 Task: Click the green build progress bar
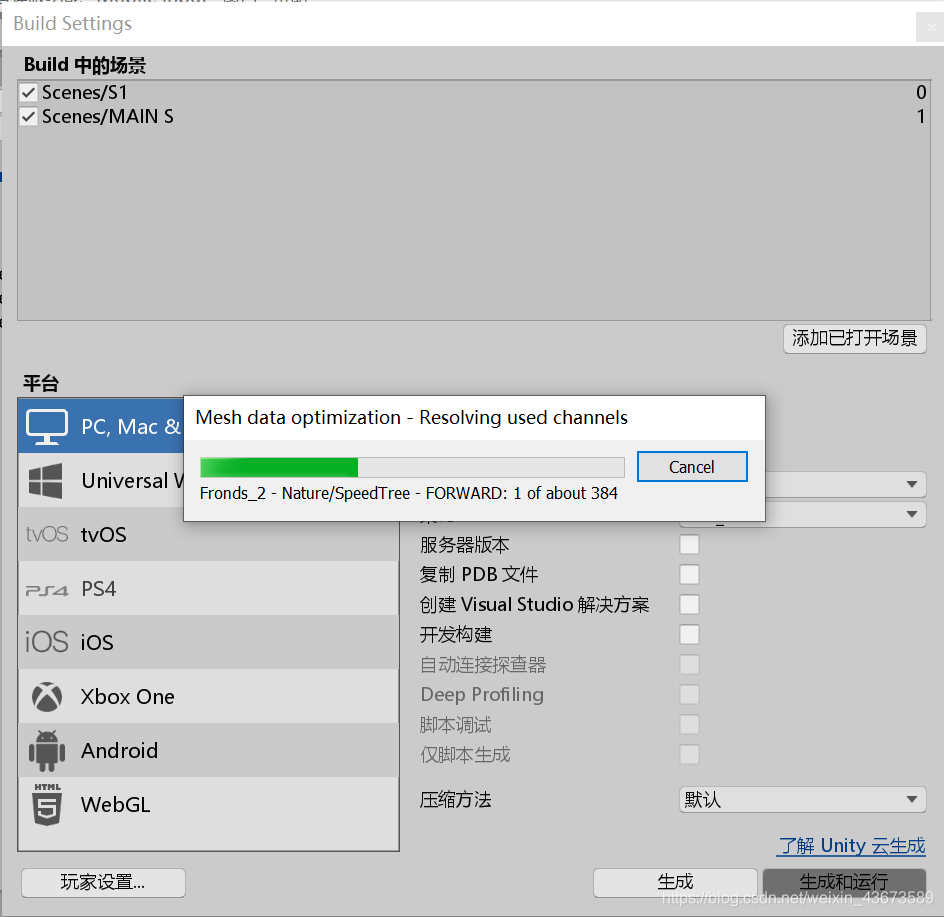[x=412, y=467]
